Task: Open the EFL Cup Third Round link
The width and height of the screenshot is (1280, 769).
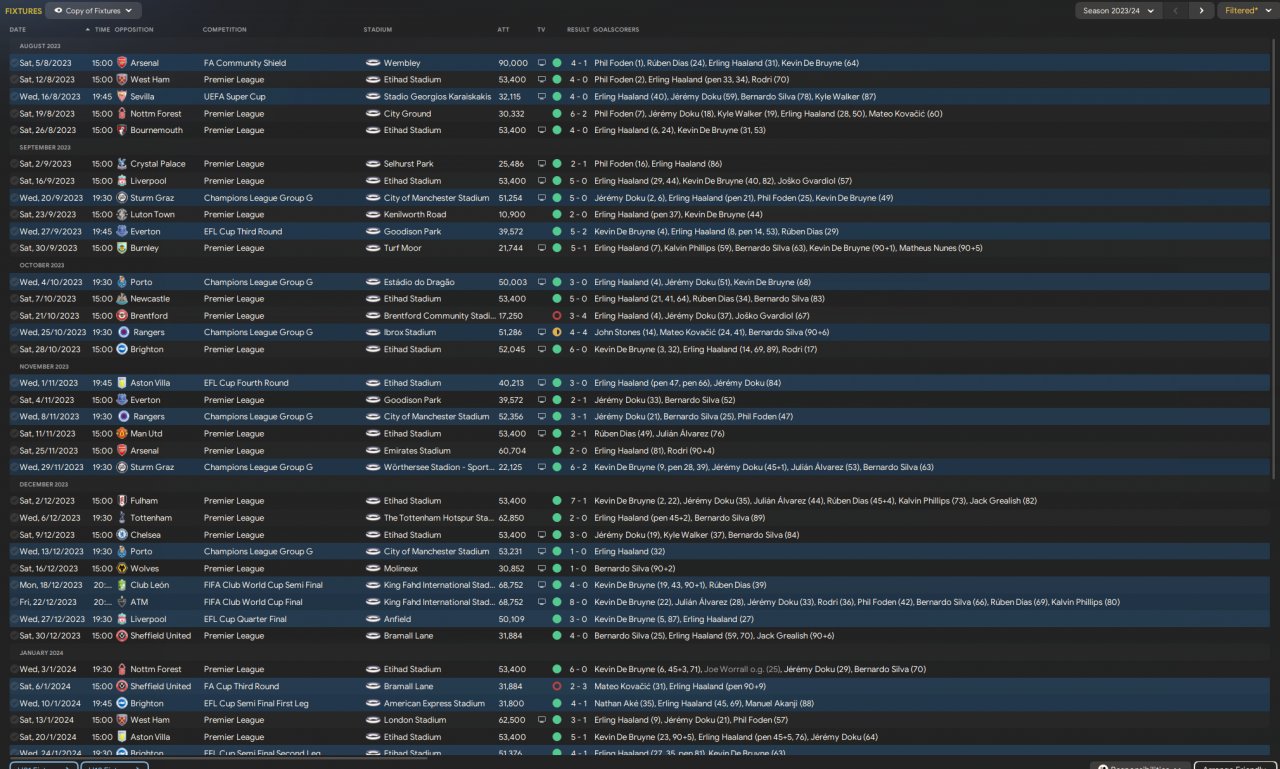Action: [243, 231]
